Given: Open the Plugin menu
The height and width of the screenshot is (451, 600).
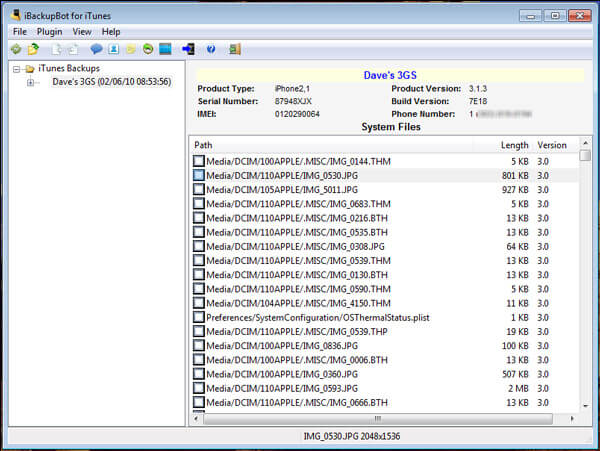Looking at the screenshot, I should click(x=49, y=32).
